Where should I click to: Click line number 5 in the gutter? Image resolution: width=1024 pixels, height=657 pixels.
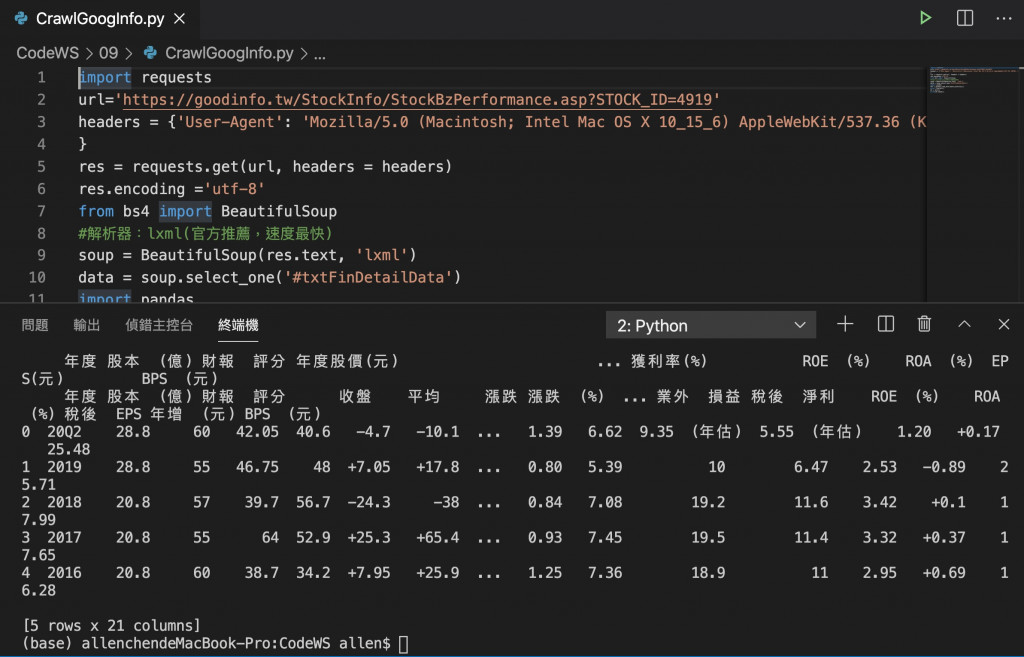coord(41,167)
